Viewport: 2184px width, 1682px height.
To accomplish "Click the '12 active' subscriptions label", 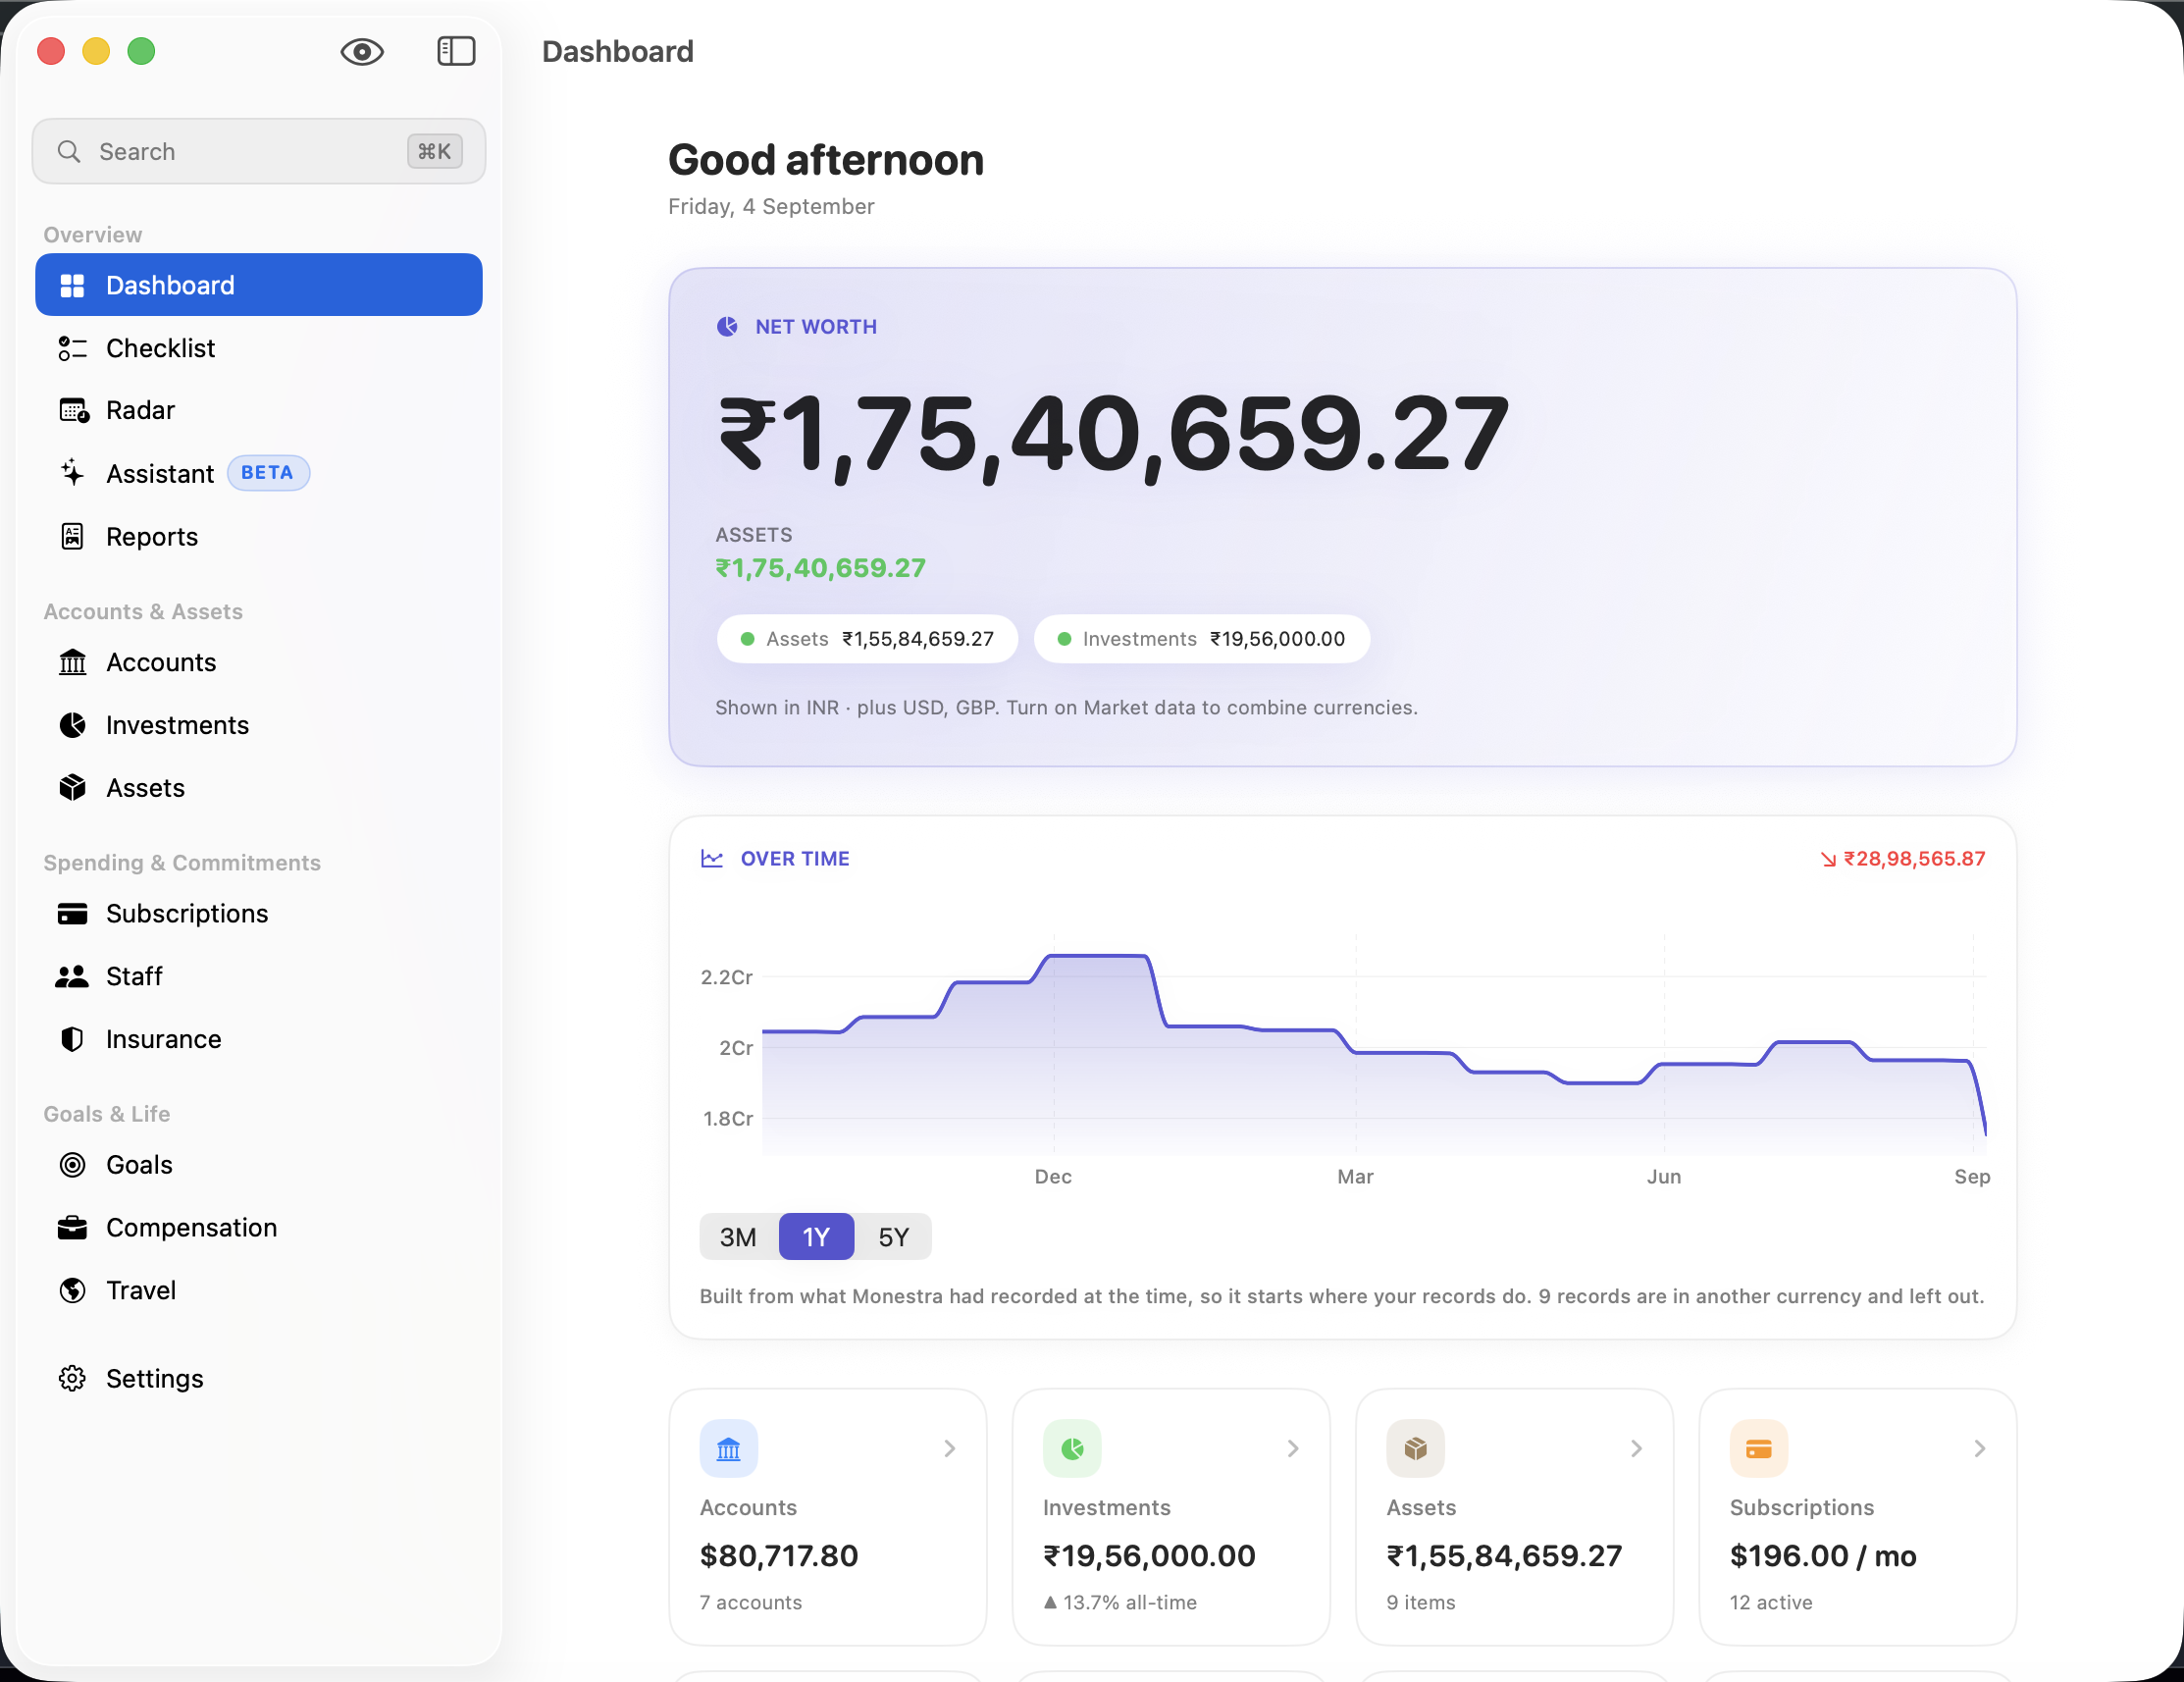I will (1771, 1602).
